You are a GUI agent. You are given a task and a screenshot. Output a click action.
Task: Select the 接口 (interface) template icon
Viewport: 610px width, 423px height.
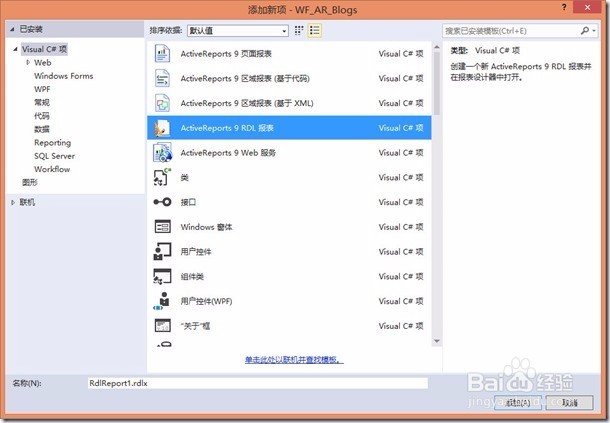[162, 202]
